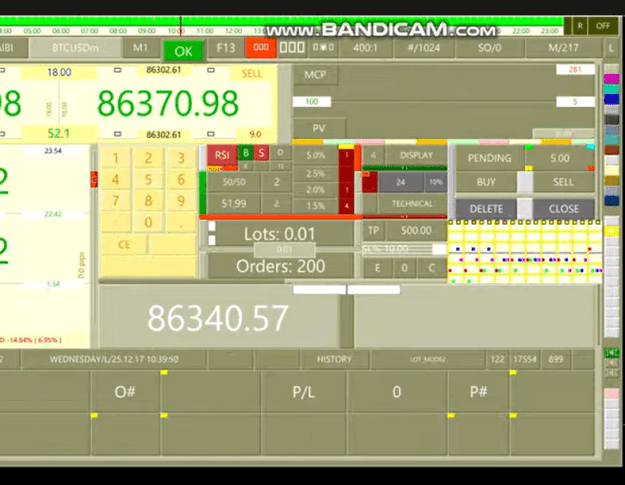The image size is (625, 485).
Task: Click the three white rectangles icon
Action: click(x=292, y=47)
